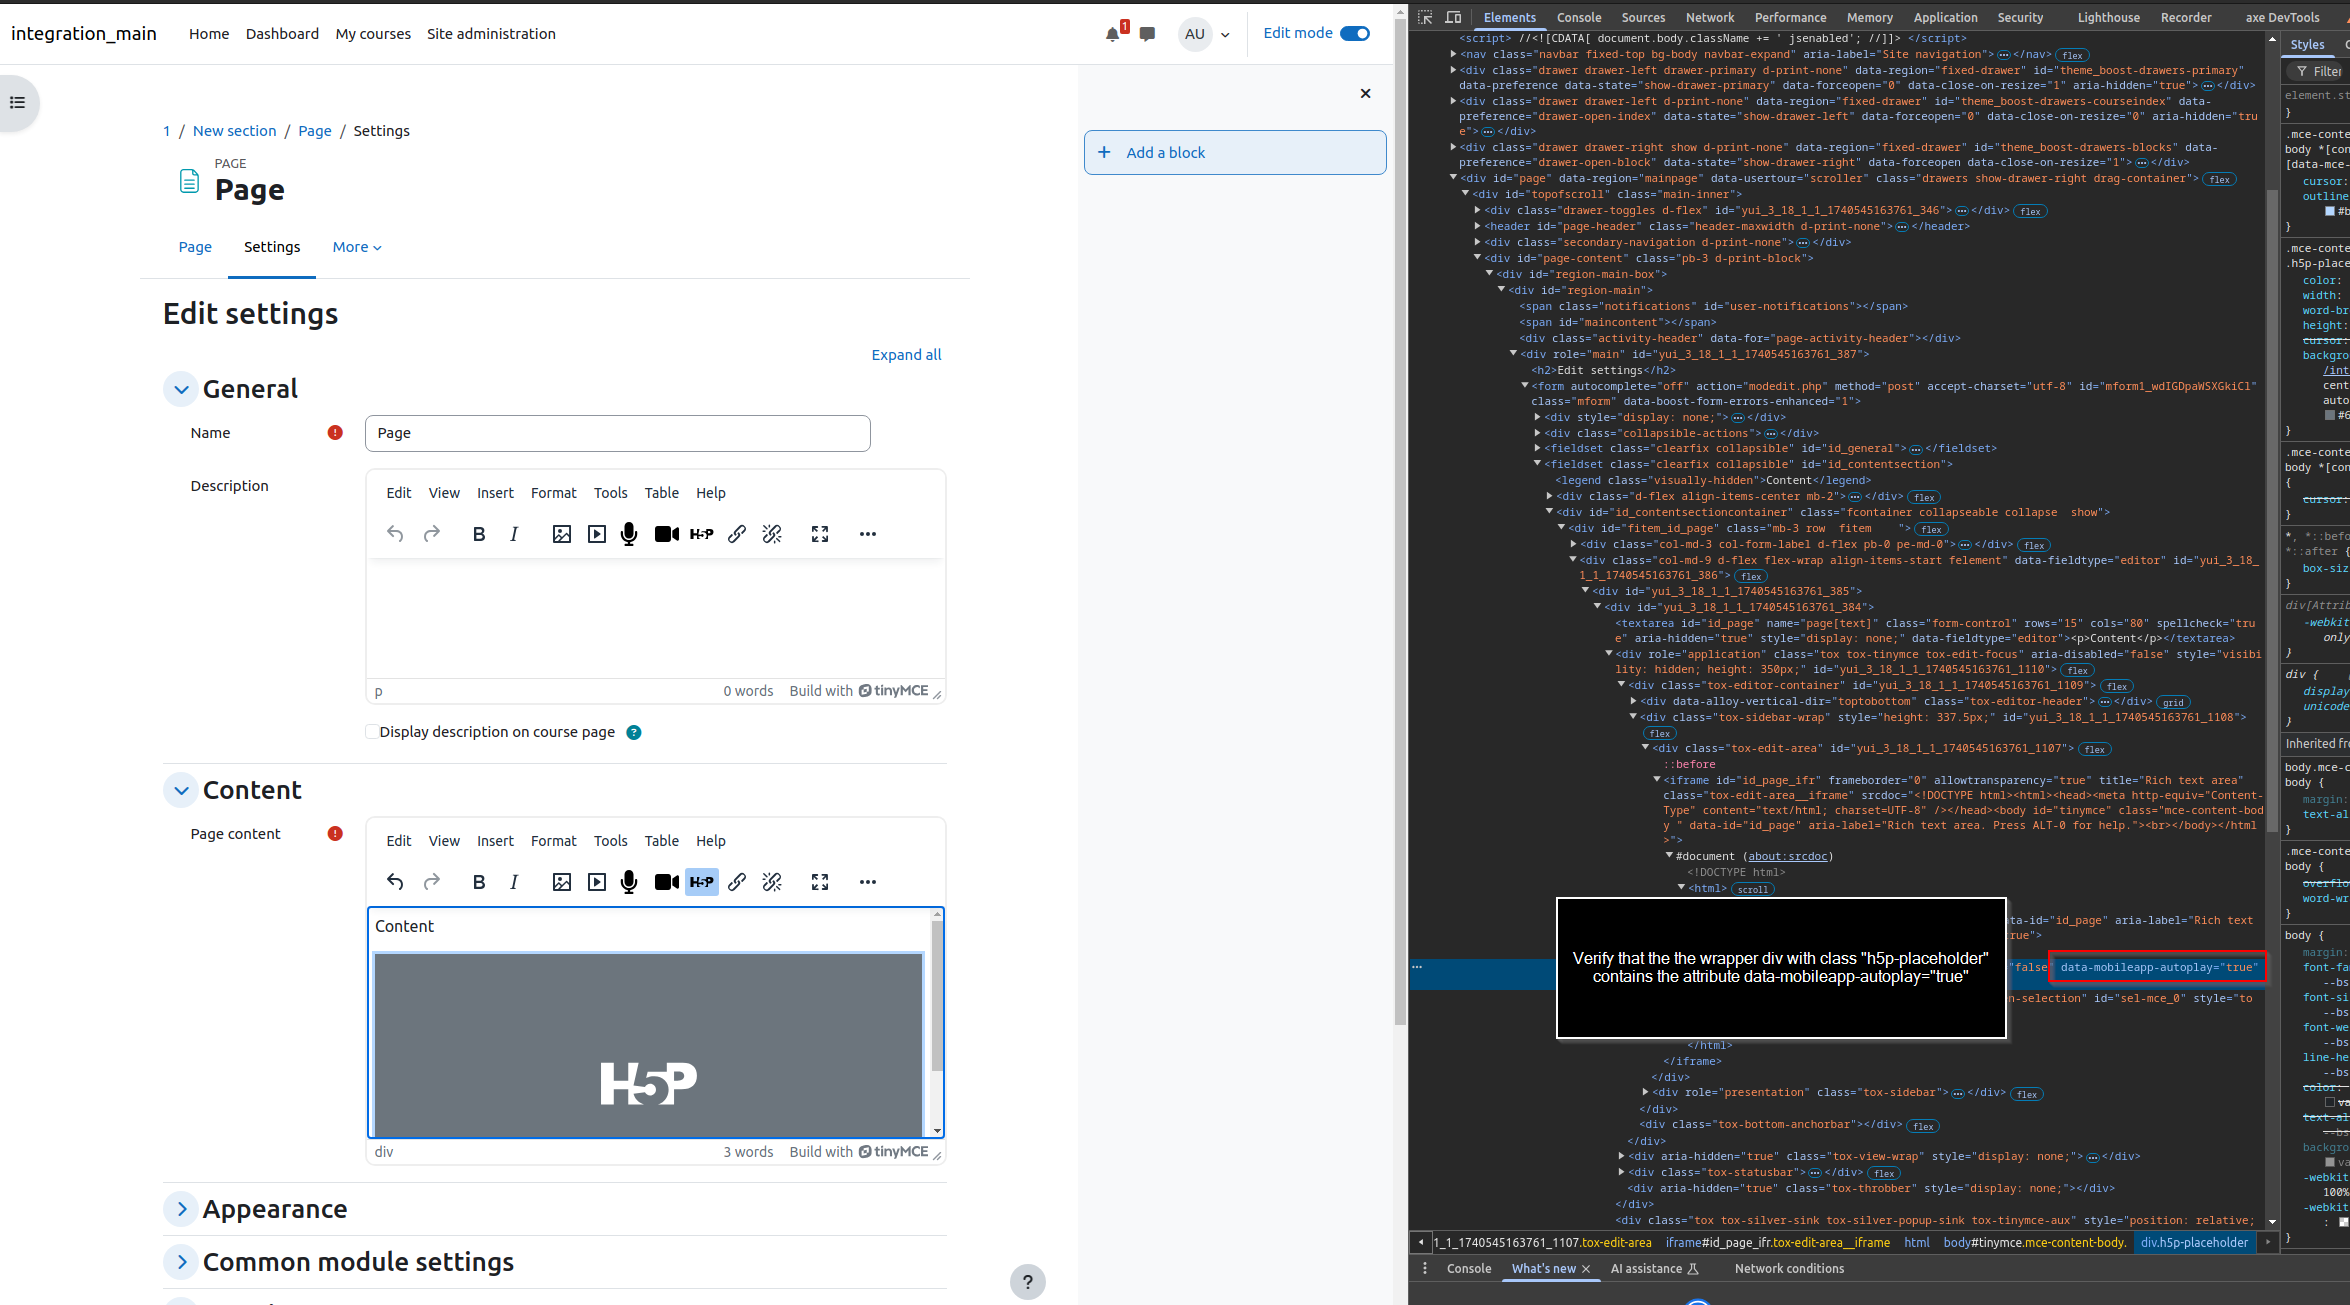Switch to the Console tab in DevTools
This screenshot has width=2350, height=1305.
tap(1579, 17)
